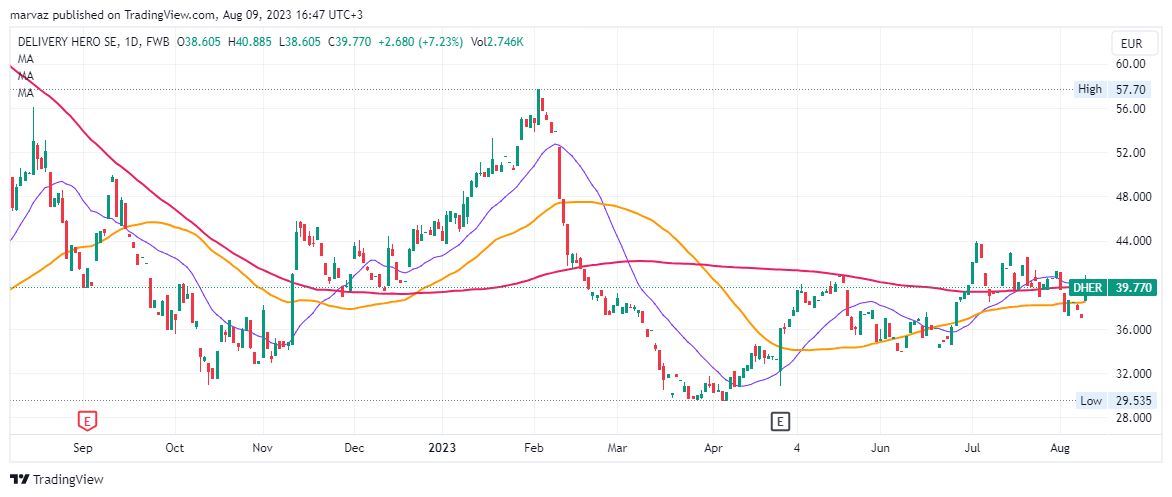
Task: Click the volume value Vol2.746K
Action: click(x=497, y=43)
